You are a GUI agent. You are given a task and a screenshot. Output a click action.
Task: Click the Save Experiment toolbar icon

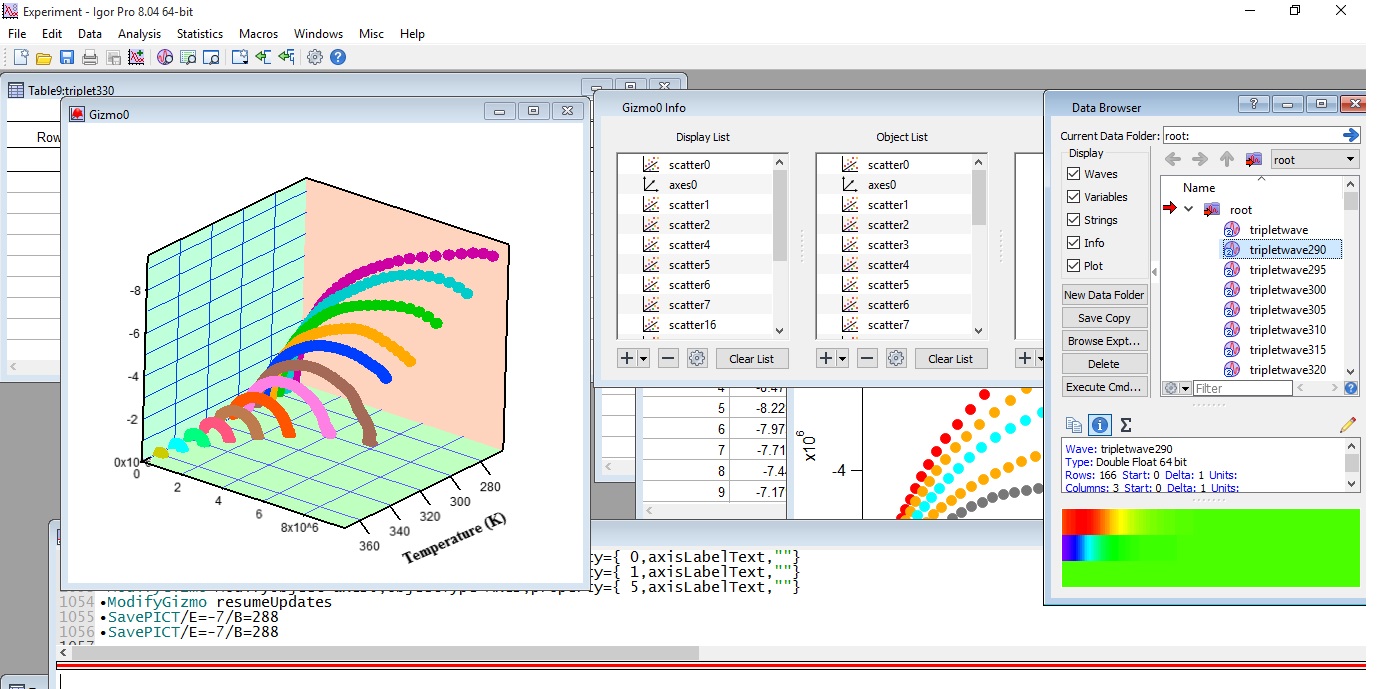point(66,57)
